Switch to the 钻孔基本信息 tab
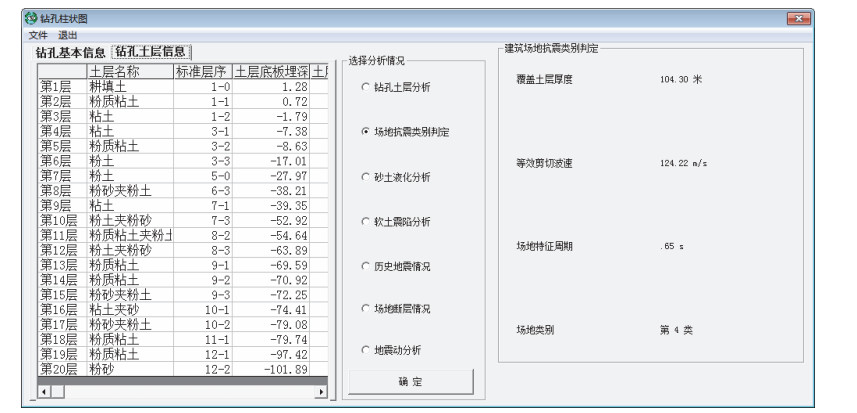Screen dimensions: 857x413 72,52
